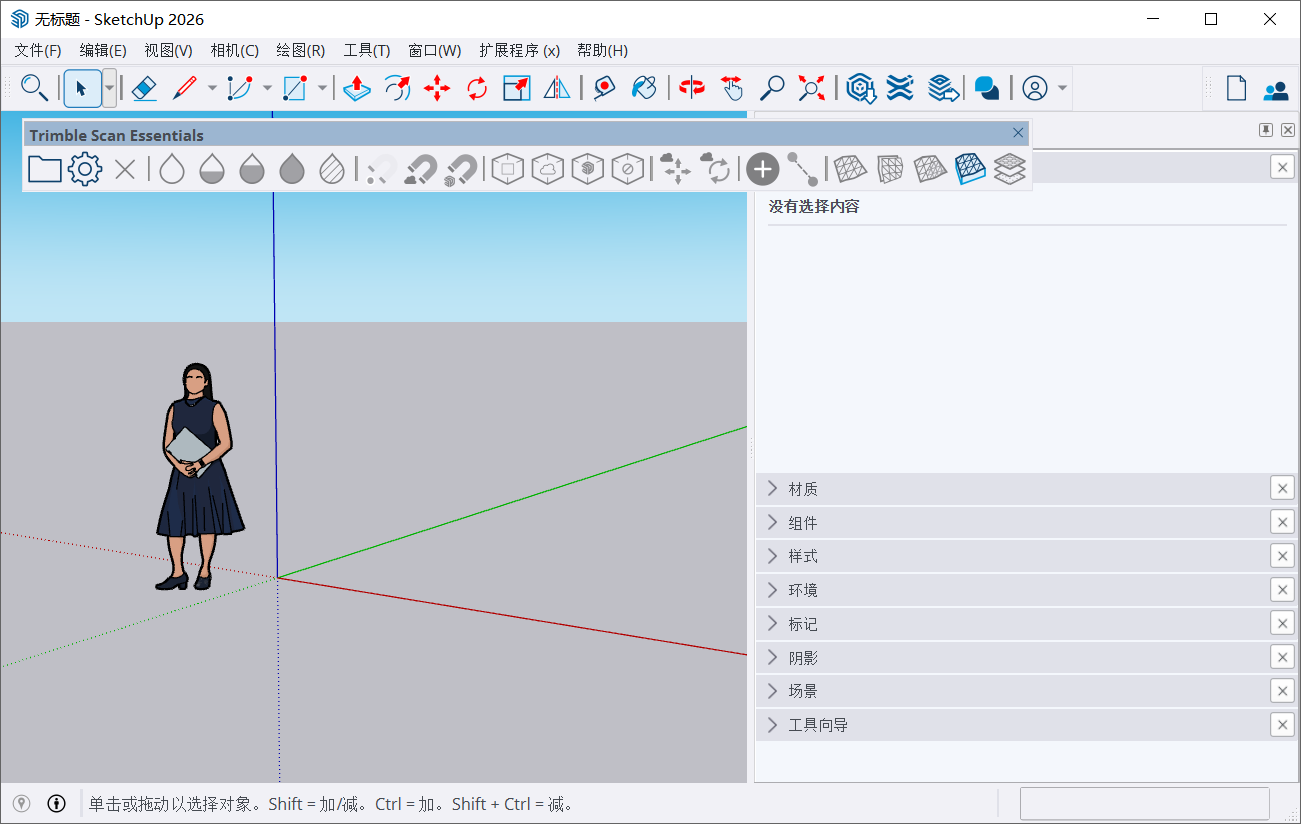This screenshot has height=824, width=1301.
Task: Open the Arc tool dropdown arrow
Action: pos(267,88)
